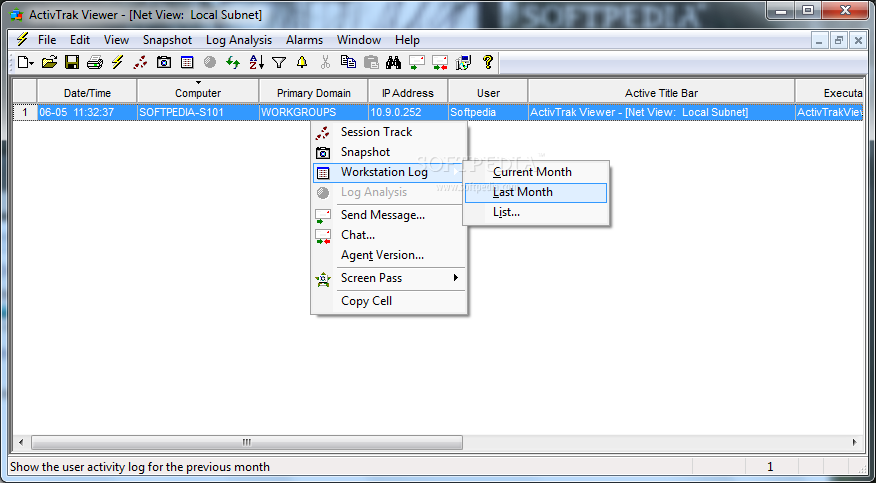Viewport: 876px width, 483px height.
Task: Click the grayed Log Analysis globe toolbar icon
Action: (x=210, y=62)
